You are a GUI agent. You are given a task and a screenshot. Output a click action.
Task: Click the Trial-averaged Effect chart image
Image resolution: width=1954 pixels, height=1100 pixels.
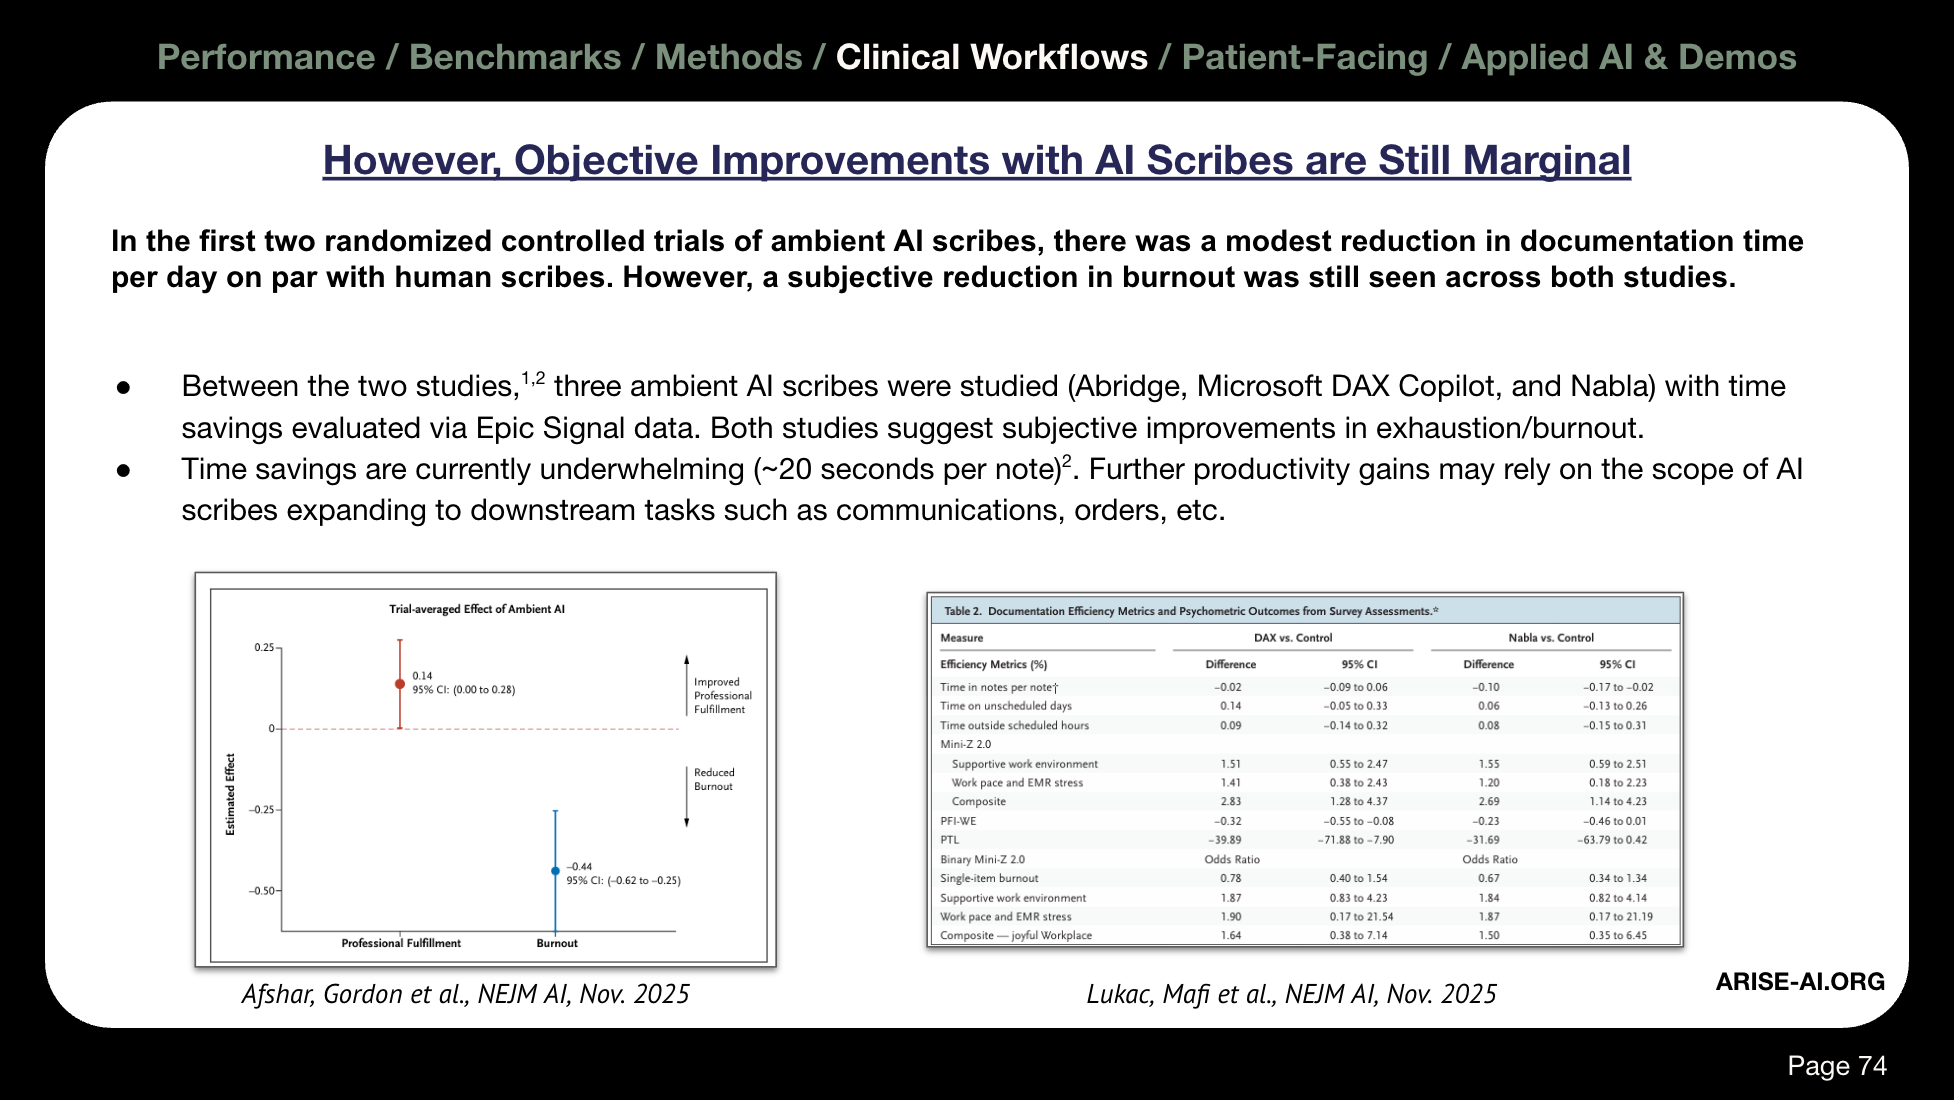(x=486, y=770)
